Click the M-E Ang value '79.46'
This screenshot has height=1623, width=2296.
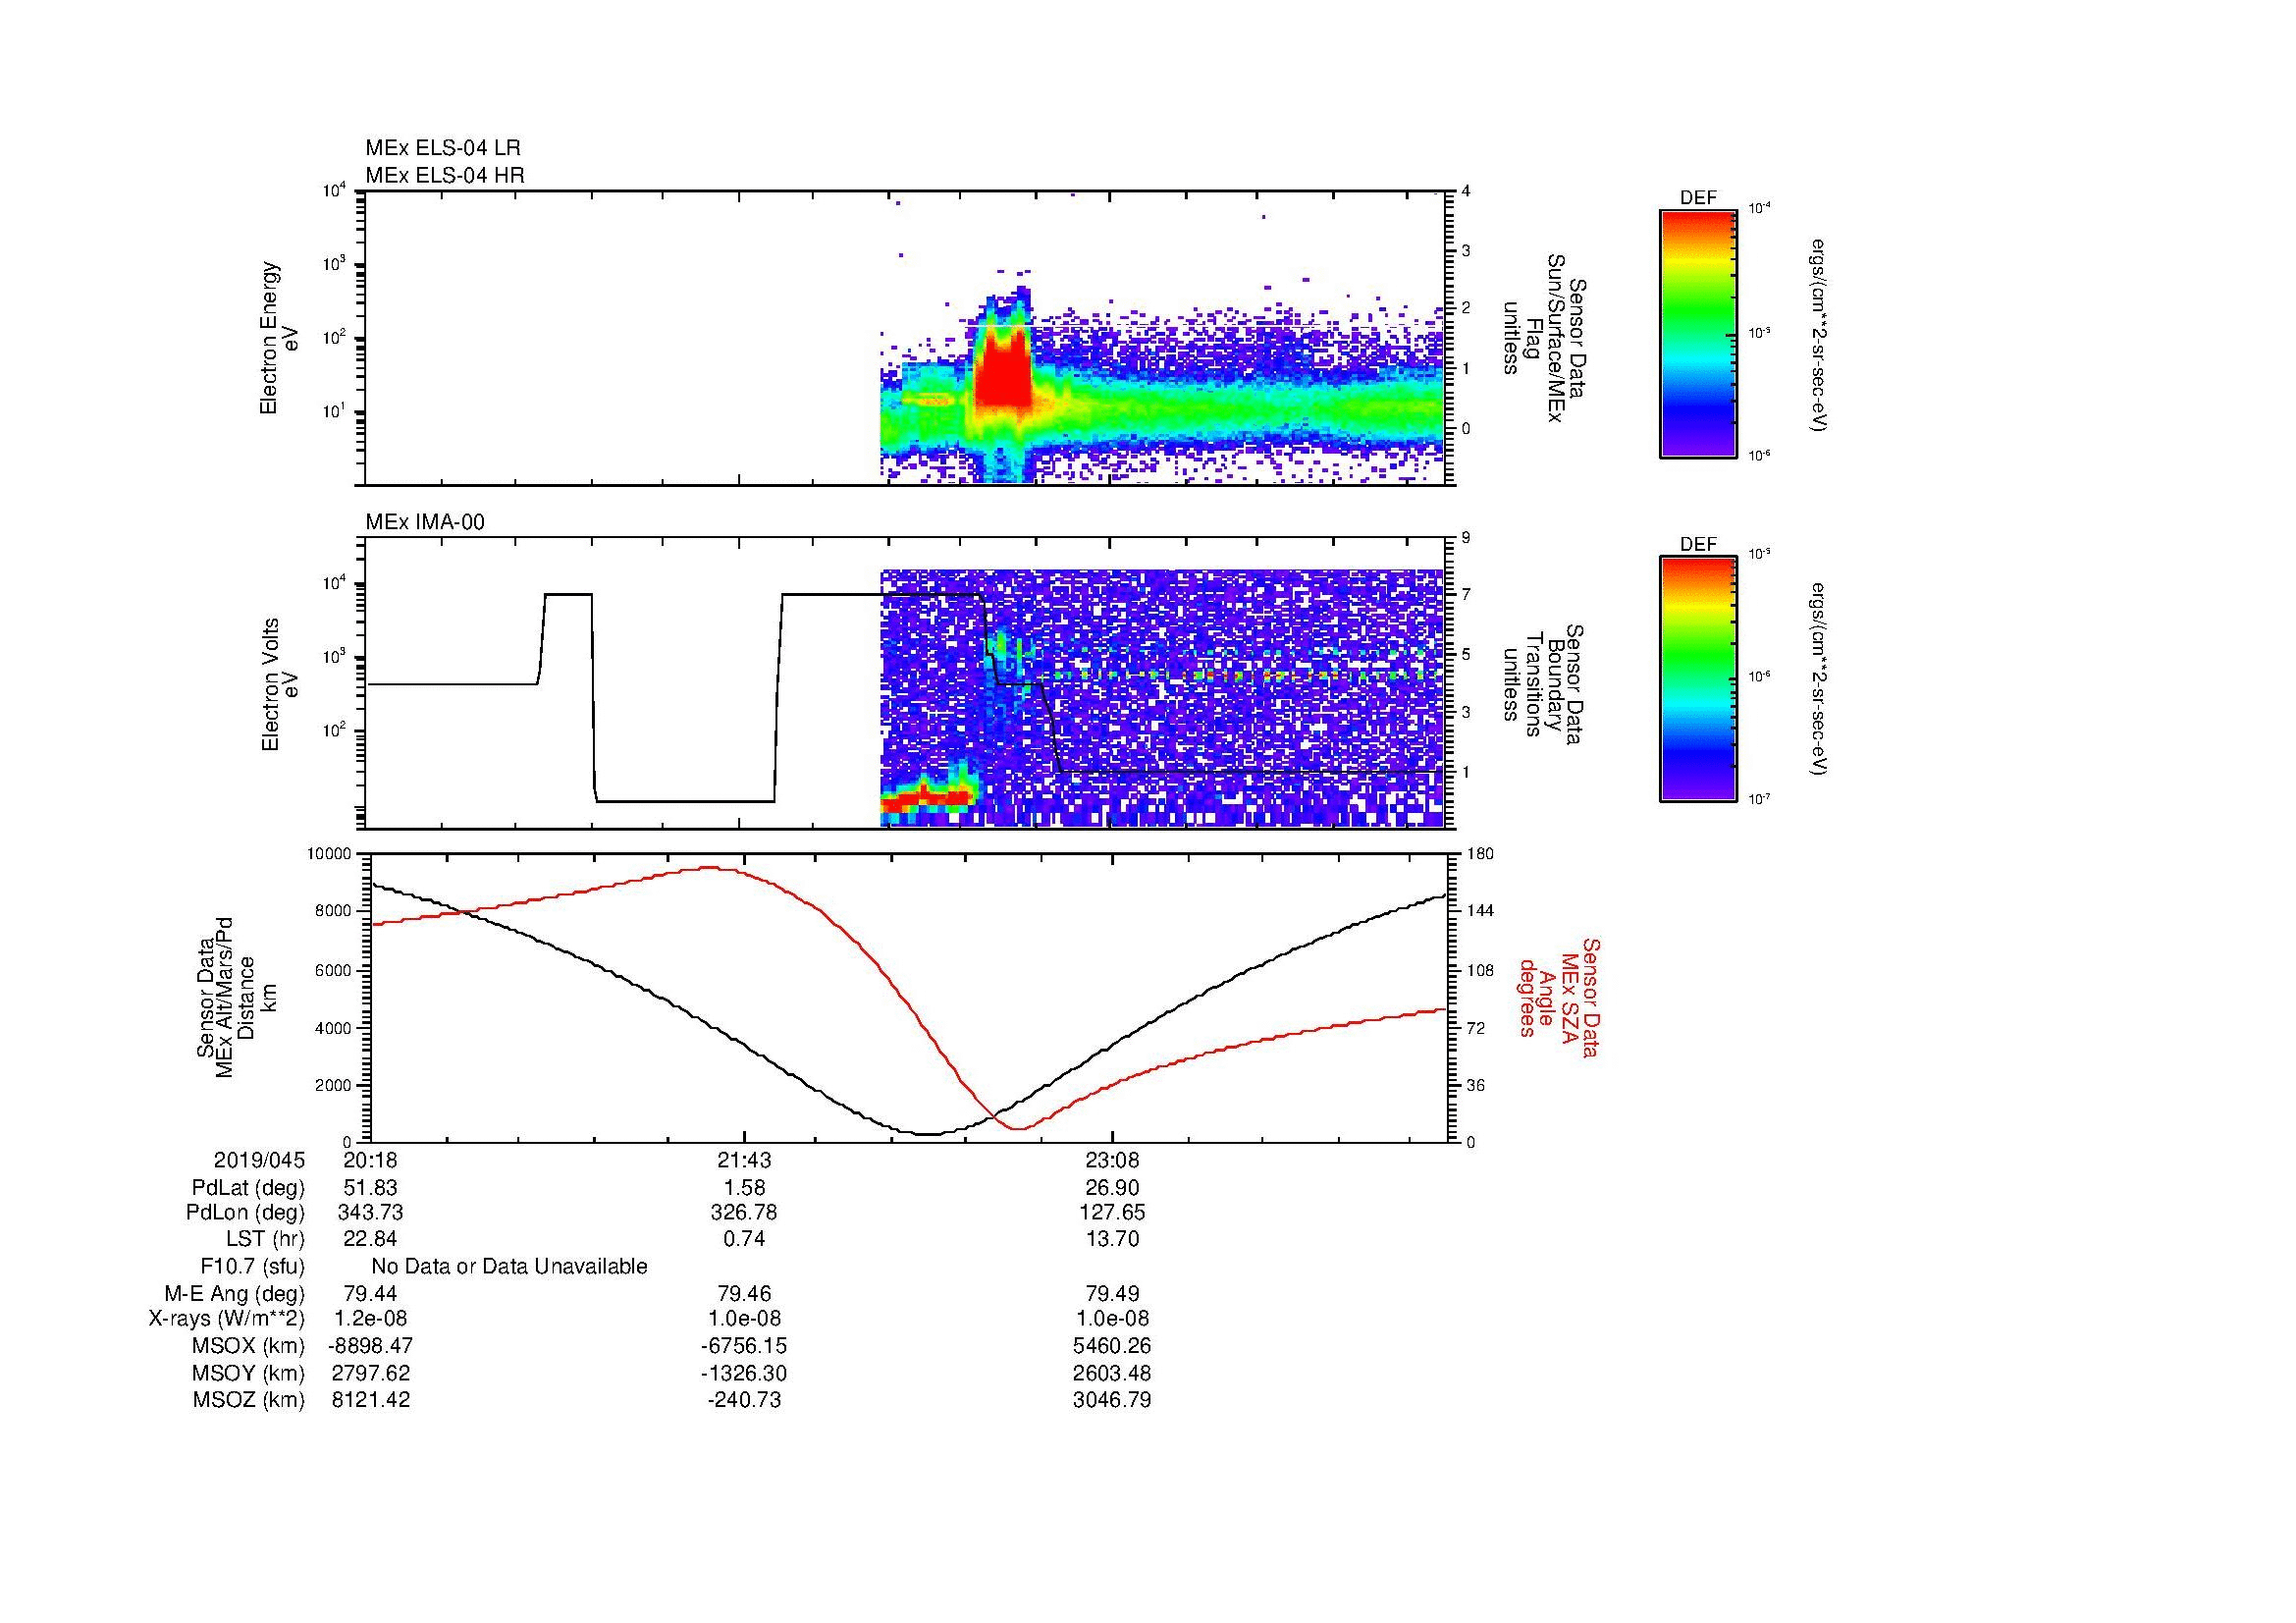[743, 1293]
